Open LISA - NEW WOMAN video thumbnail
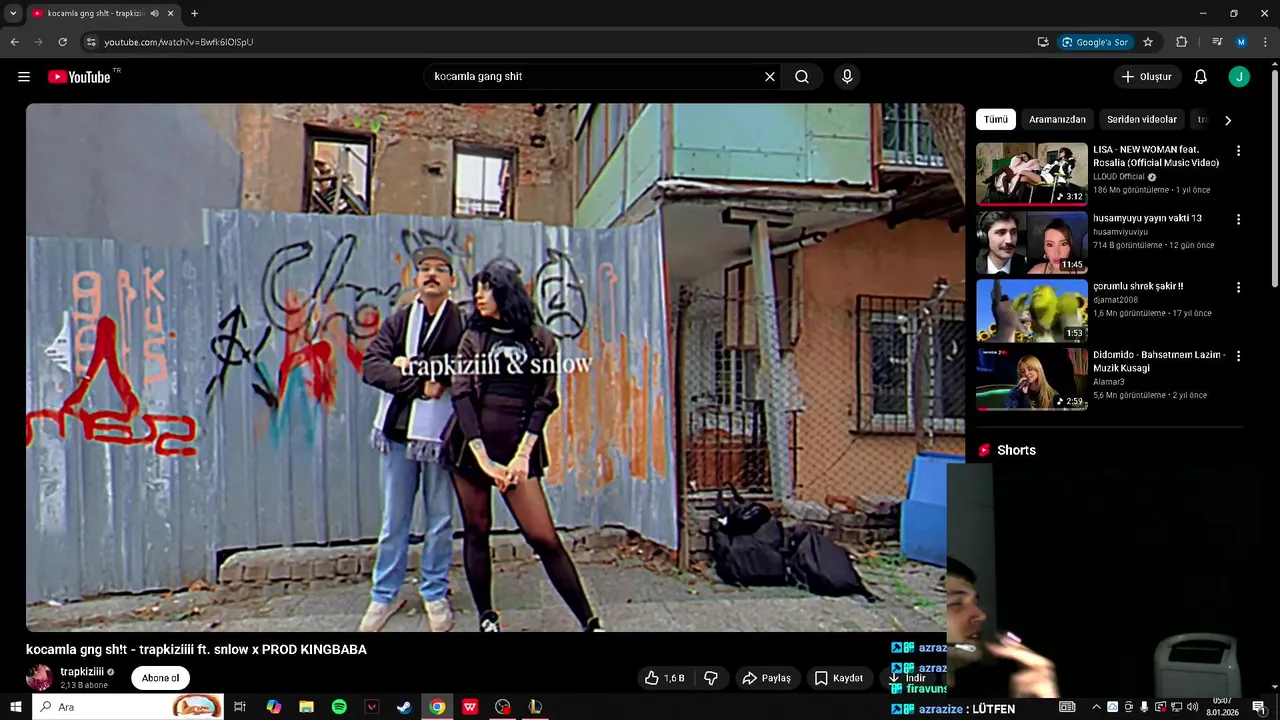The height and width of the screenshot is (720, 1280). [1032, 174]
